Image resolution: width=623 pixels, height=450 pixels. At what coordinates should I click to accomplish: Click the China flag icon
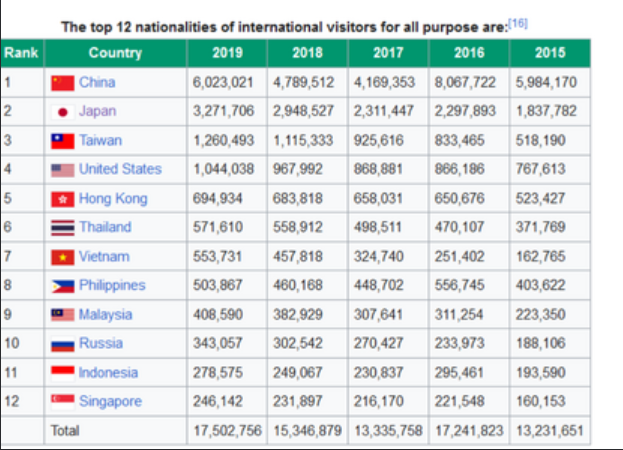tap(64, 82)
